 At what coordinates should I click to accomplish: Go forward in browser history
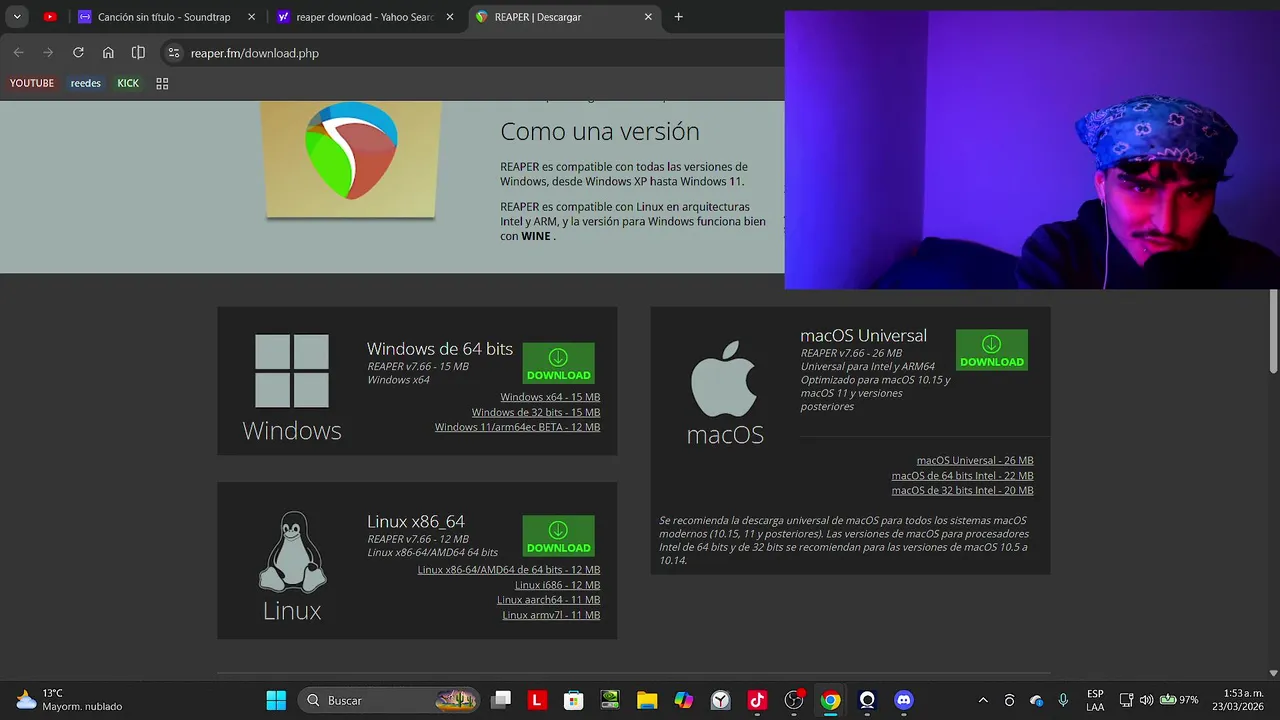click(48, 53)
